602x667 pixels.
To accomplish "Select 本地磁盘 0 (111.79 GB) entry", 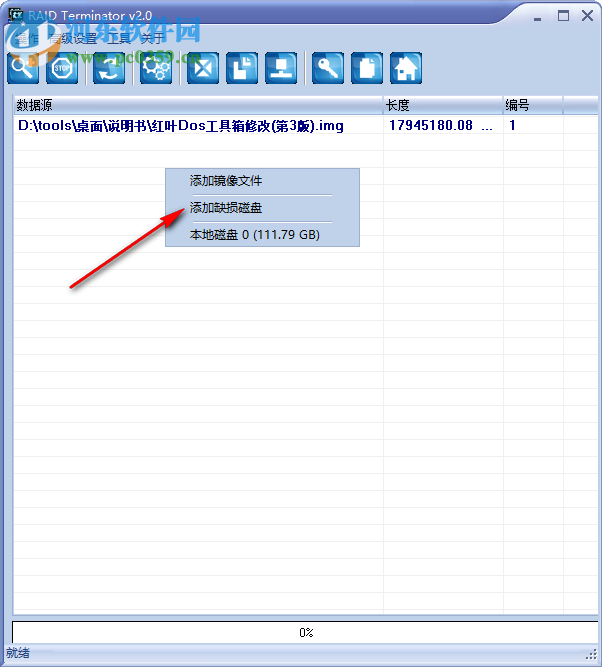I will tap(262, 235).
